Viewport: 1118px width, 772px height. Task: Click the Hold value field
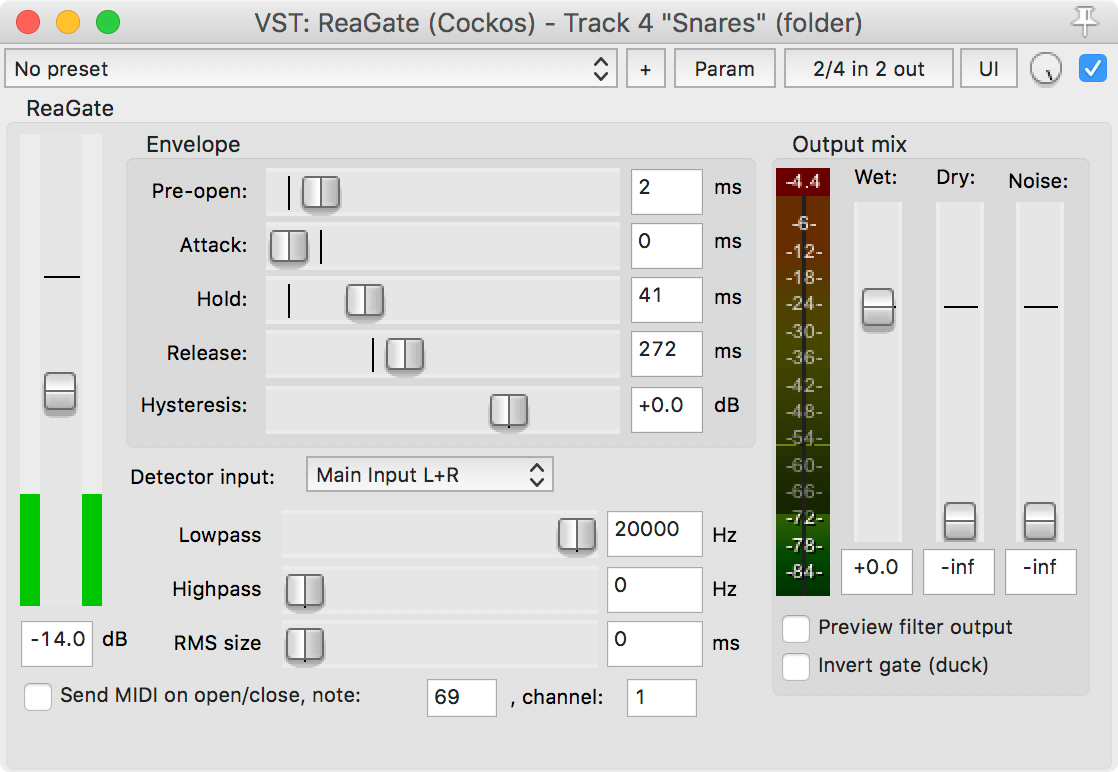(x=666, y=300)
